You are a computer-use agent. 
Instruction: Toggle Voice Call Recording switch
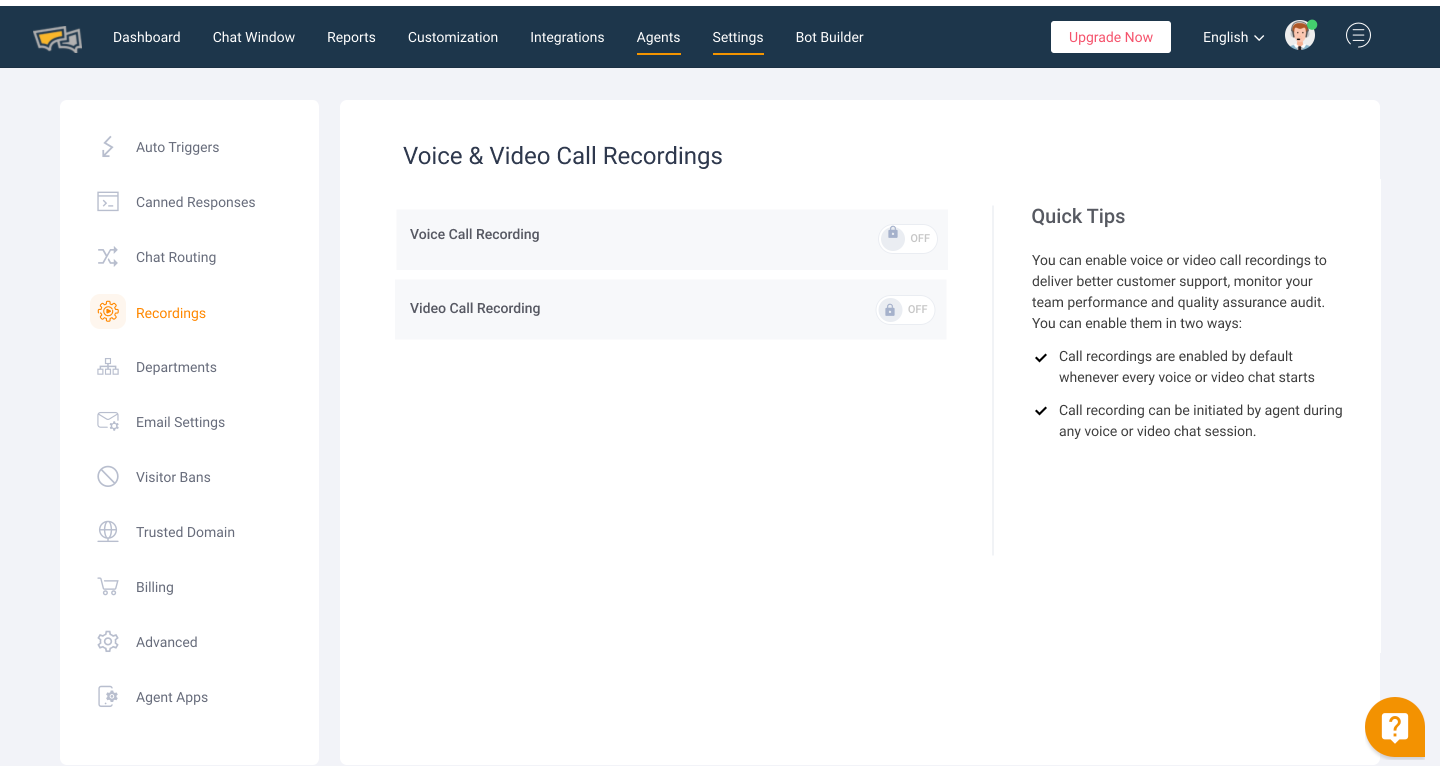pyautogui.click(x=908, y=238)
